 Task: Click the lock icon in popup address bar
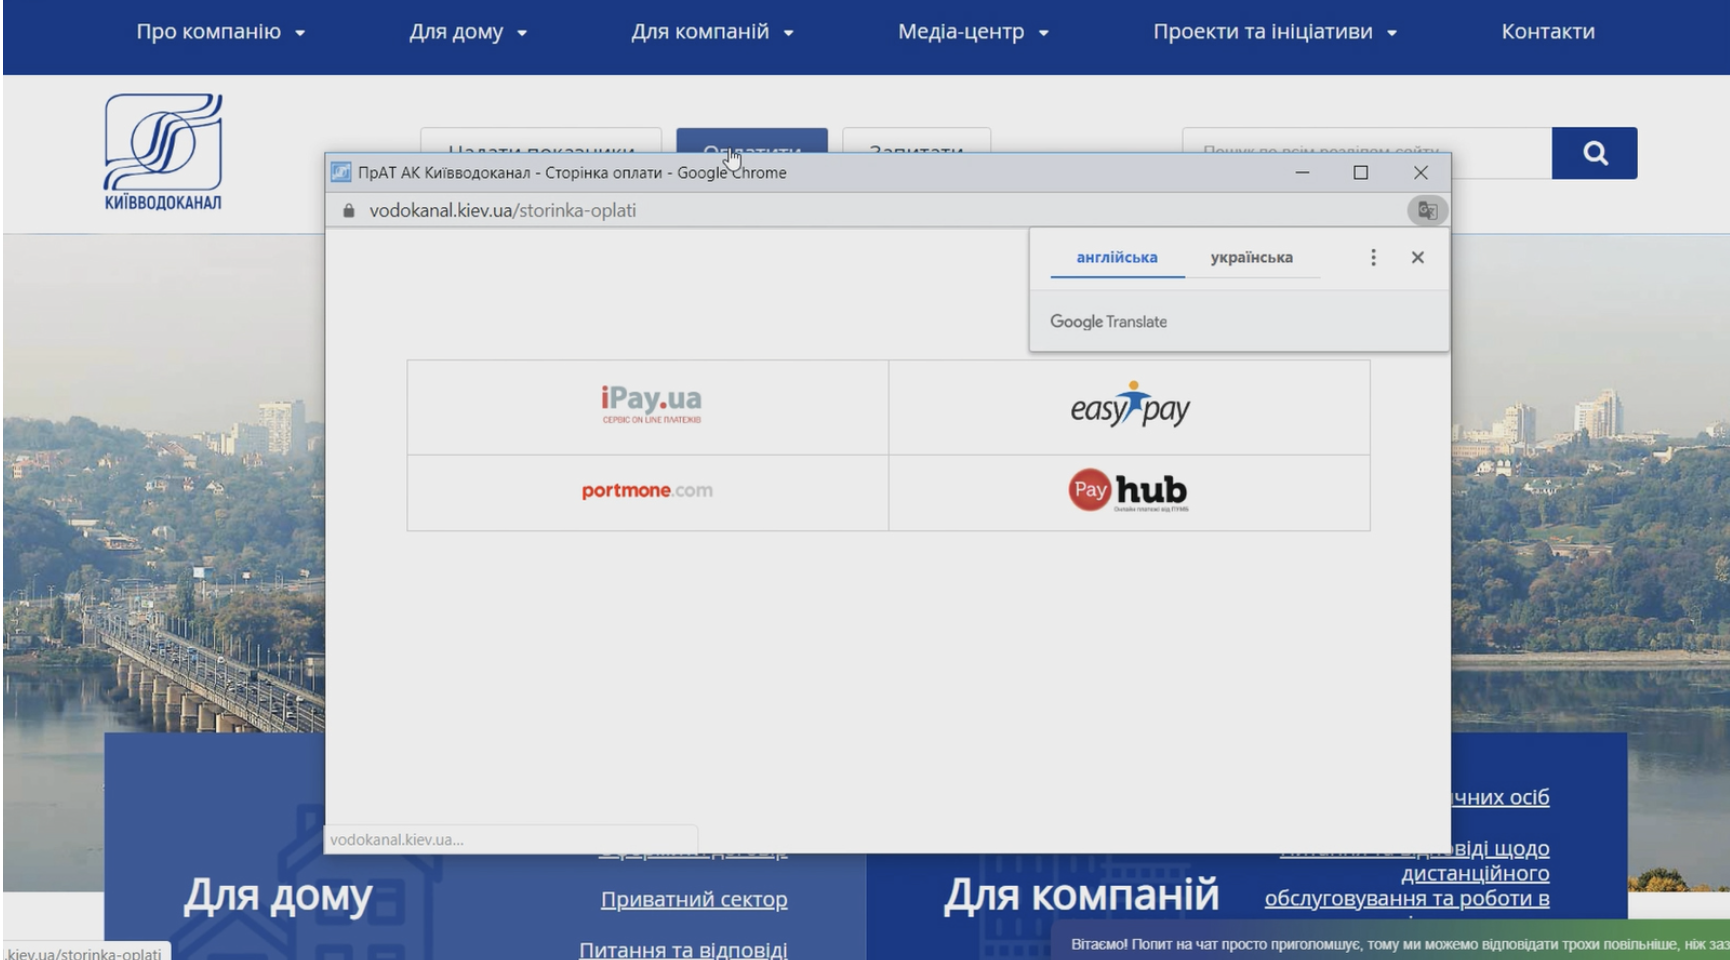pyautogui.click(x=349, y=211)
